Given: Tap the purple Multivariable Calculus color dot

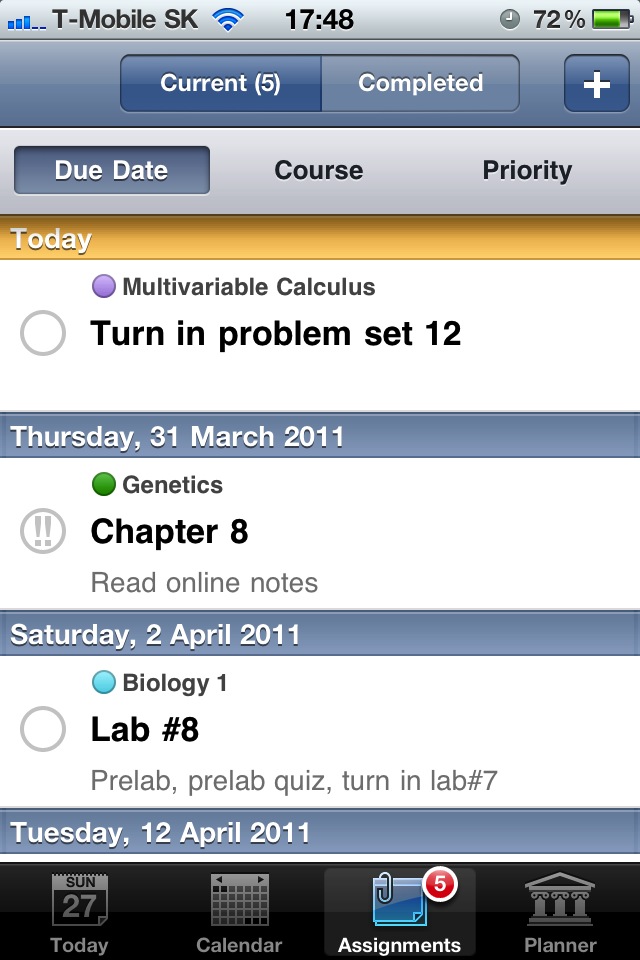Looking at the screenshot, I should click(x=104, y=287).
